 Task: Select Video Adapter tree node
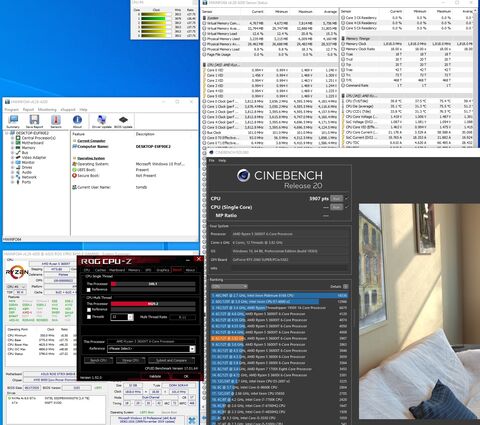coord(34,157)
